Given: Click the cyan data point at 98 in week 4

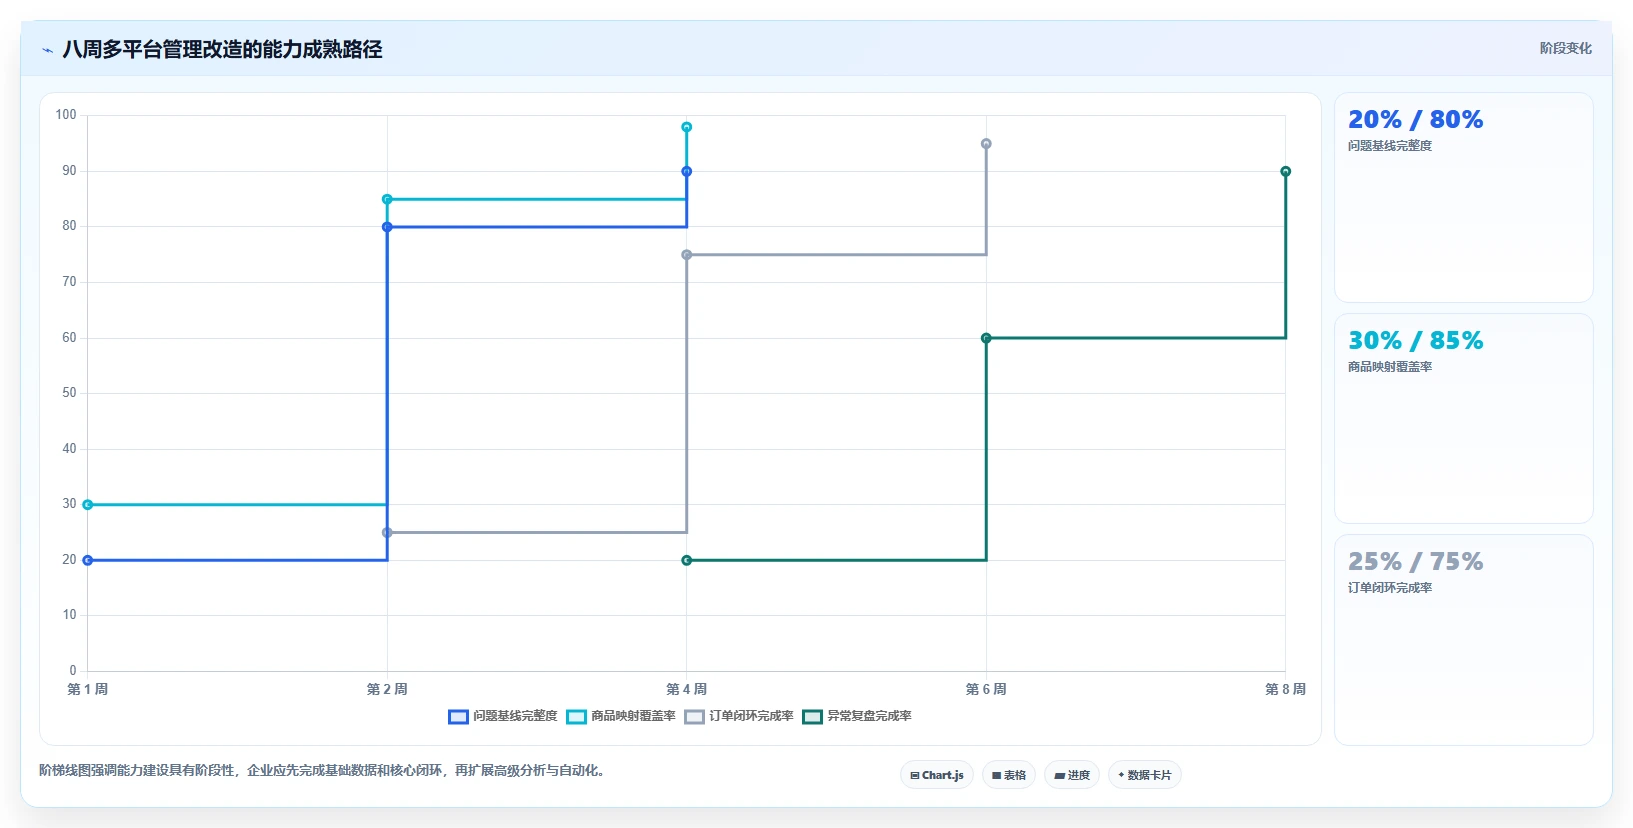Looking at the screenshot, I should [x=687, y=127].
